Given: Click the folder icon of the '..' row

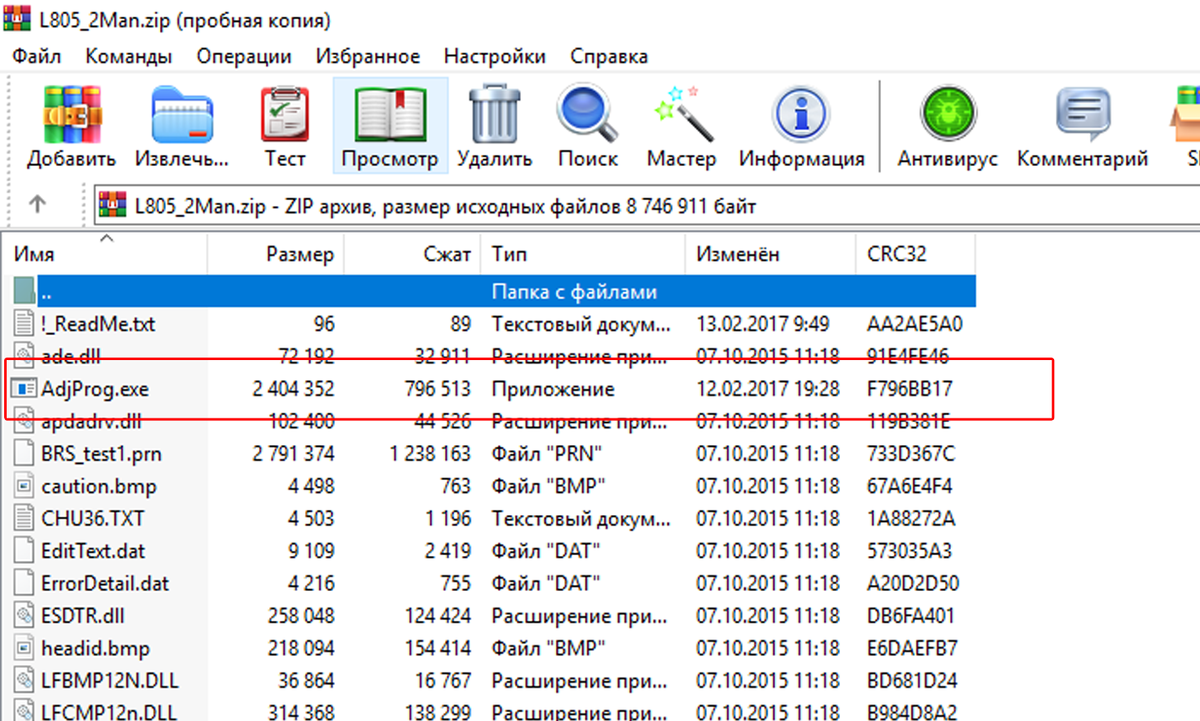Looking at the screenshot, I should (24, 292).
